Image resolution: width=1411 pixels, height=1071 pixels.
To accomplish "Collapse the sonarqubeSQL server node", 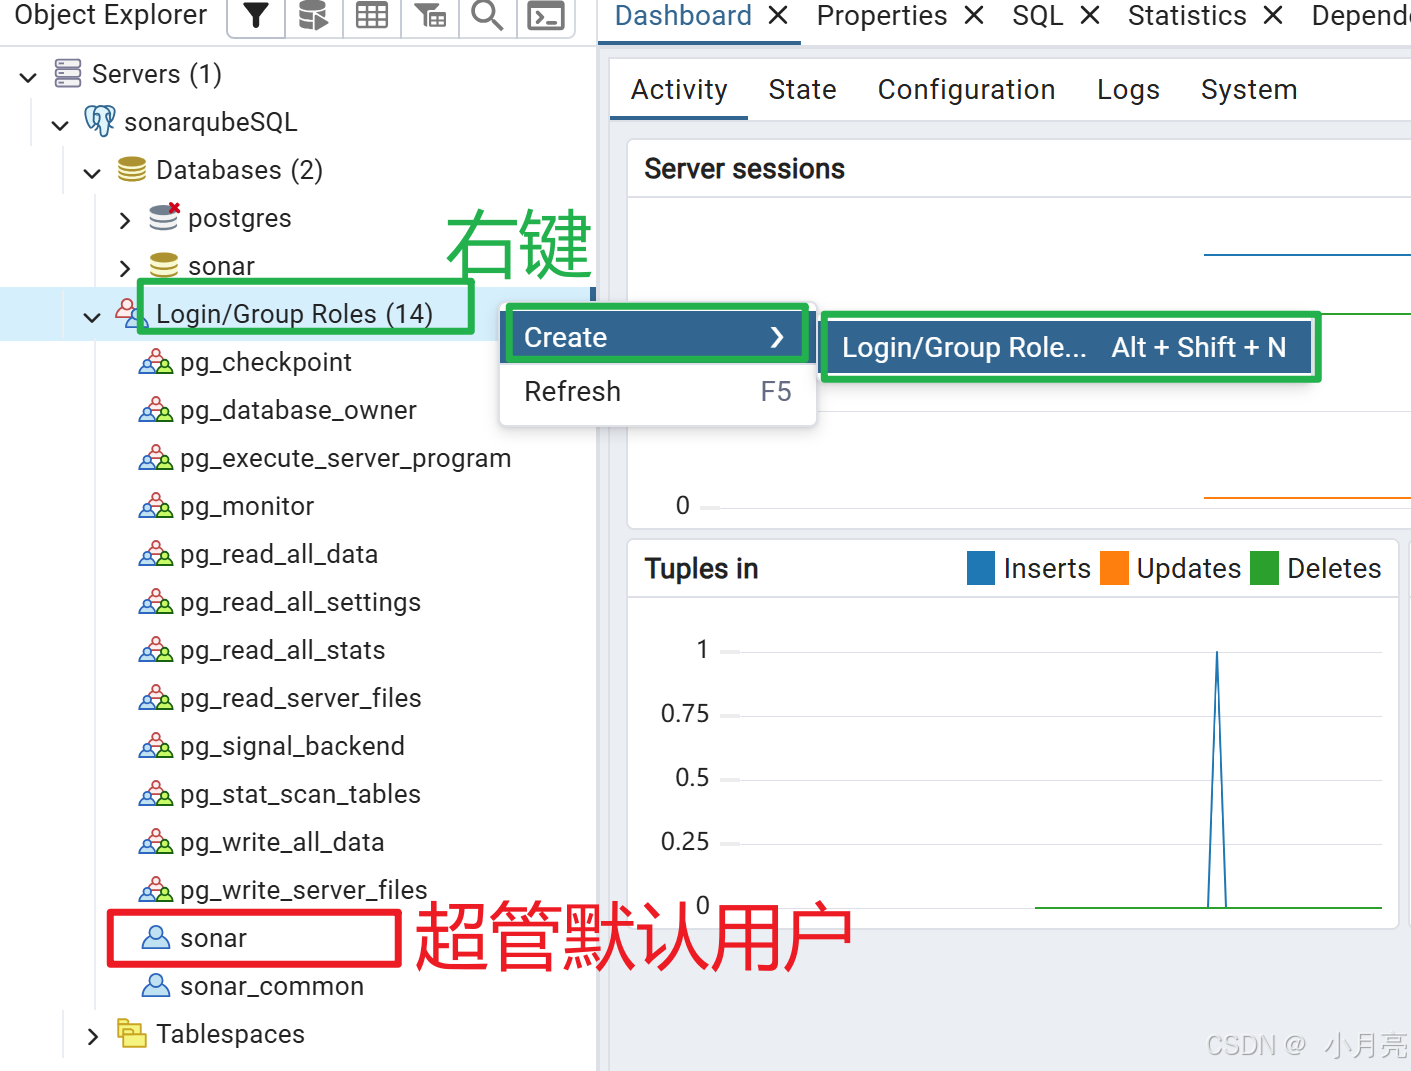I will point(60,124).
